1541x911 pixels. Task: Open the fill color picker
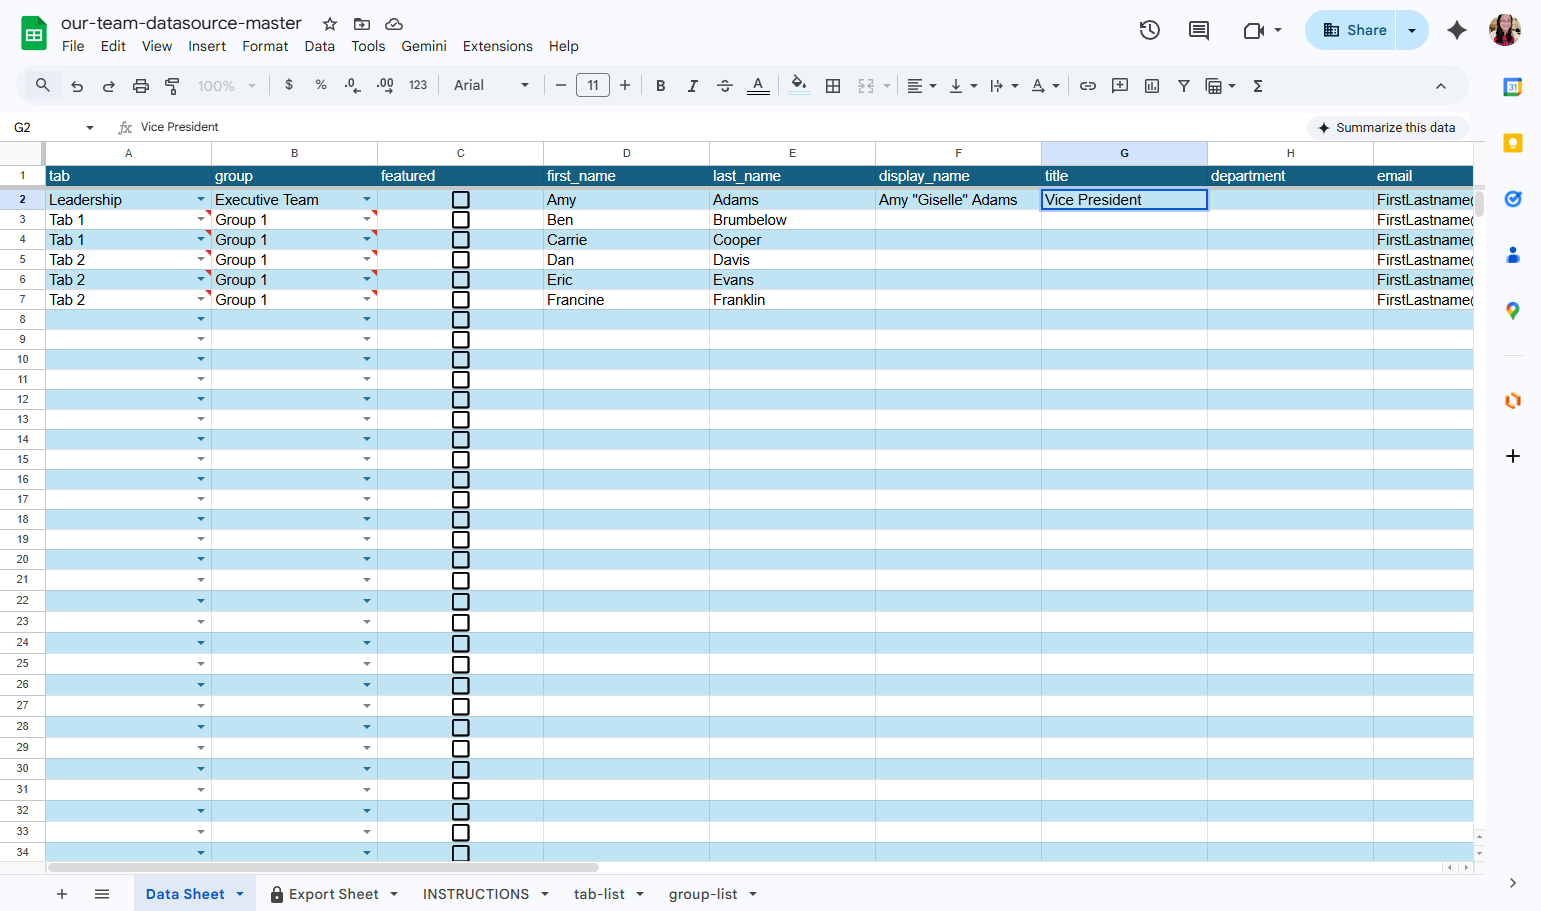click(798, 86)
